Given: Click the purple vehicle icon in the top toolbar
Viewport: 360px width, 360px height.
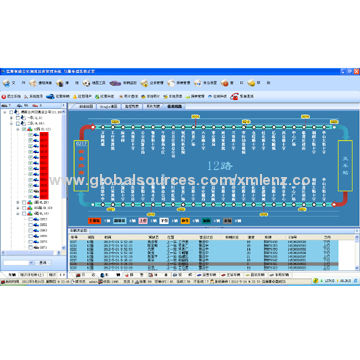Looking at the screenshot, I should pyautogui.click(x=115, y=83).
